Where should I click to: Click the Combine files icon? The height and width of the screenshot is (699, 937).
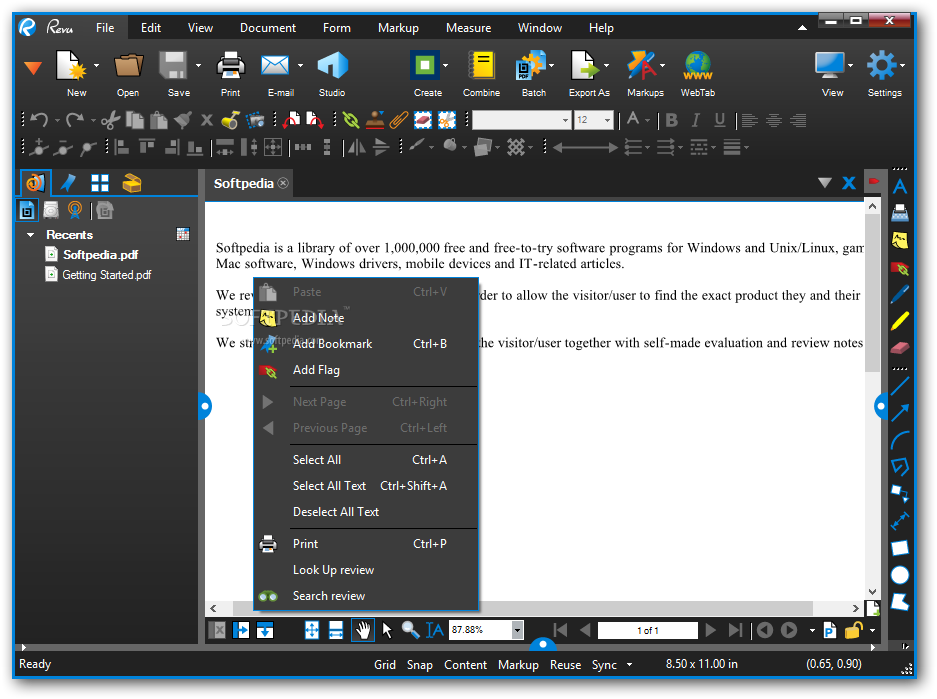coord(482,65)
